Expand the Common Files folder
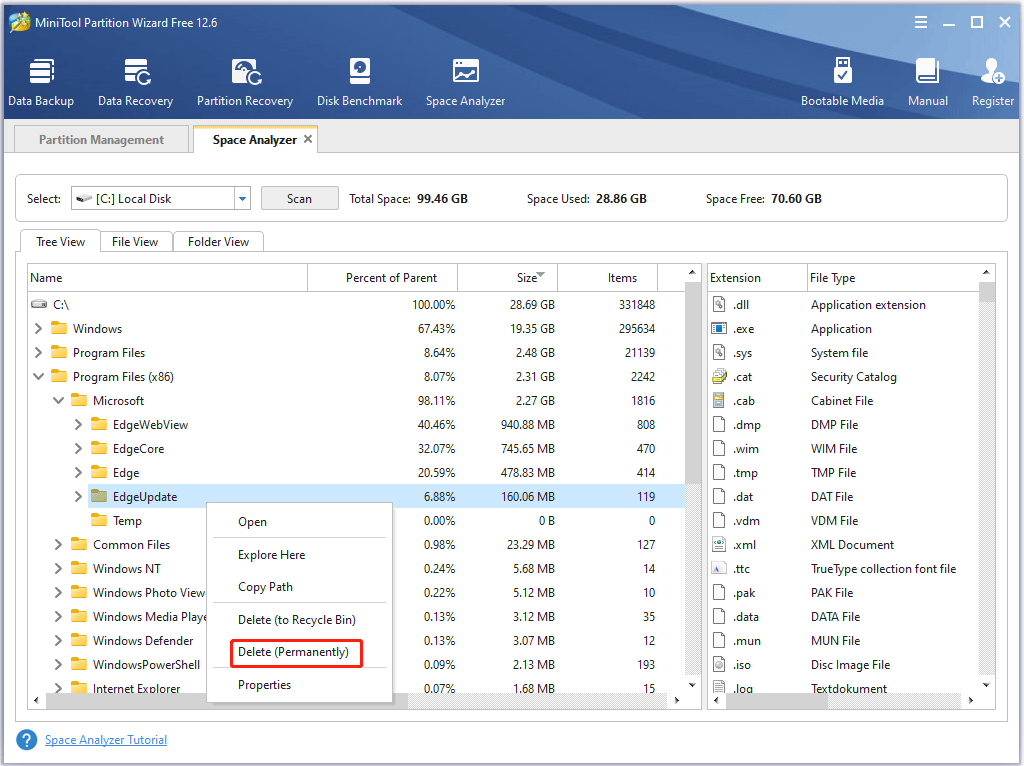 click(x=58, y=545)
